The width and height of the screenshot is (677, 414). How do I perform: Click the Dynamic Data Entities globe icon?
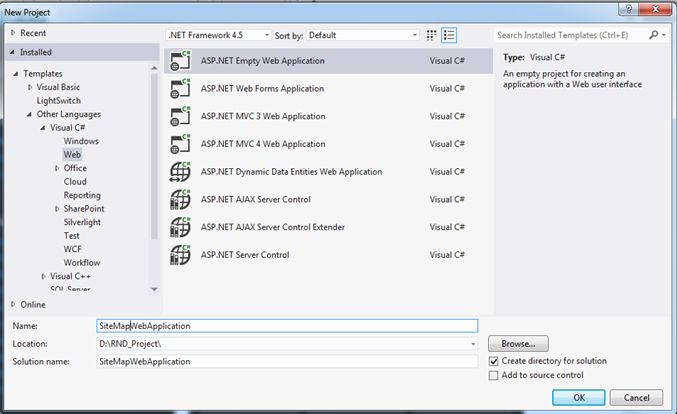coord(181,172)
